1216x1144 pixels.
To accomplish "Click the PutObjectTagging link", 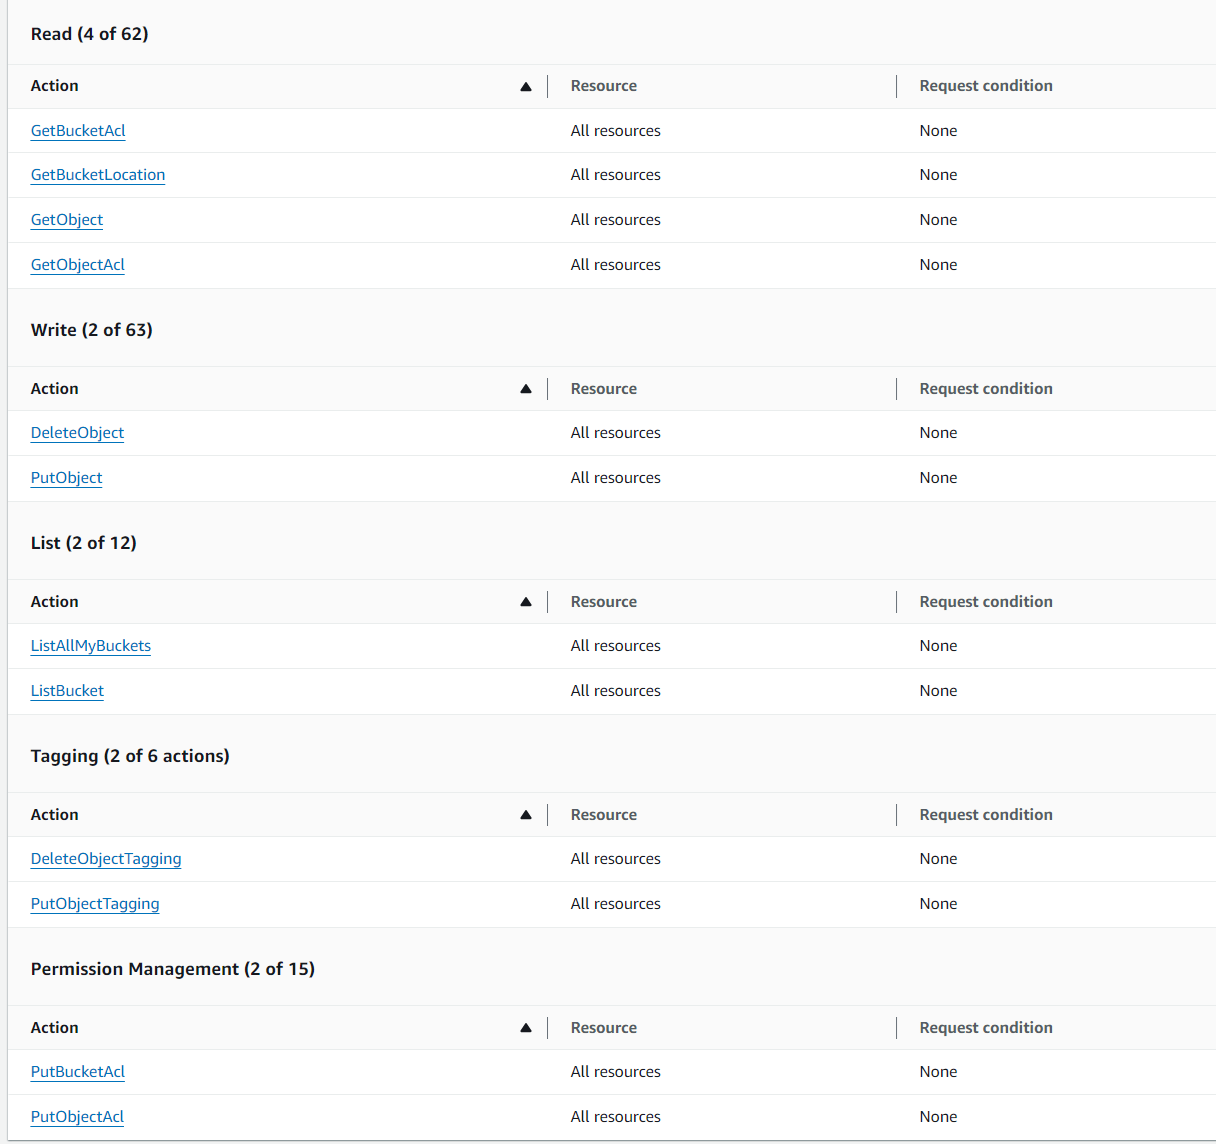I will (x=95, y=904).
